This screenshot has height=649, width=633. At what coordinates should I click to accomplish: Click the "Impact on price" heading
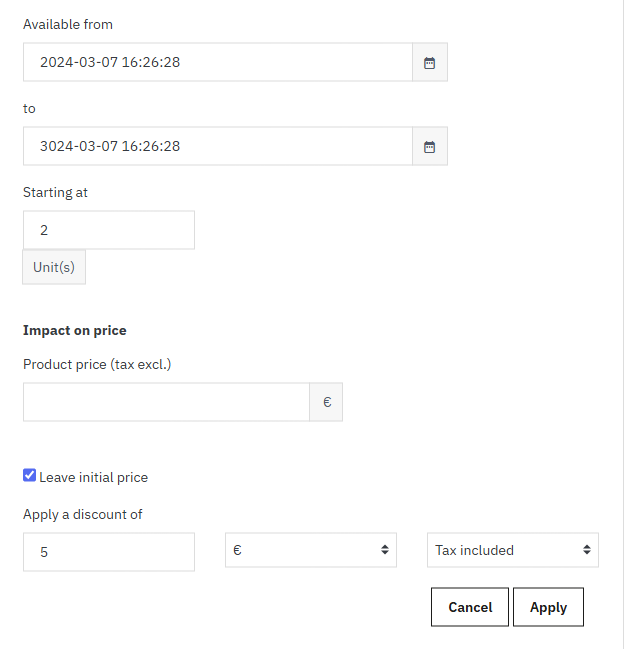point(75,330)
